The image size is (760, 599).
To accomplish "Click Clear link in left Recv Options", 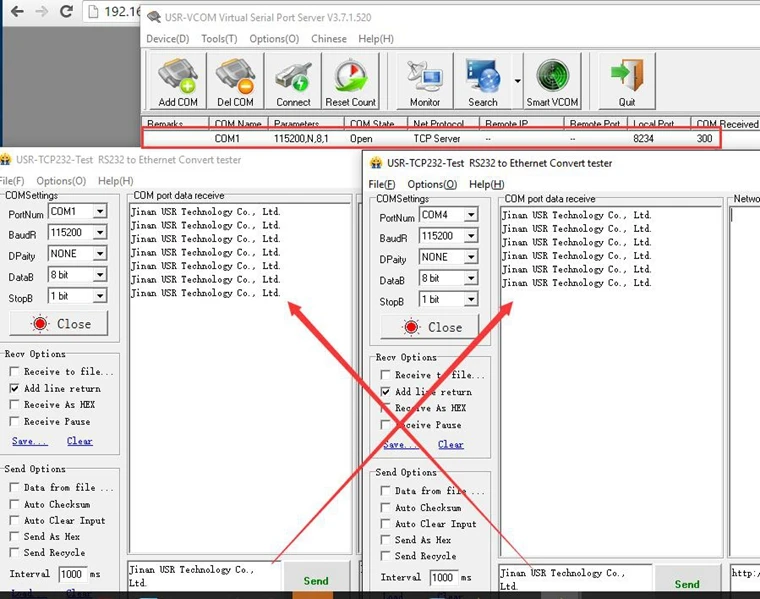I will coord(79,441).
